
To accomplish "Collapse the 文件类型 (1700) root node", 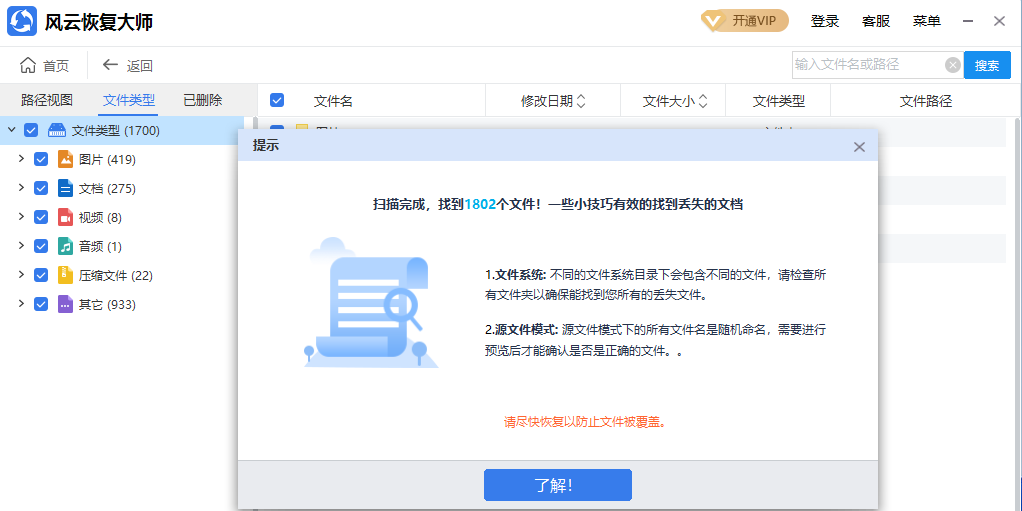I will [x=11, y=130].
